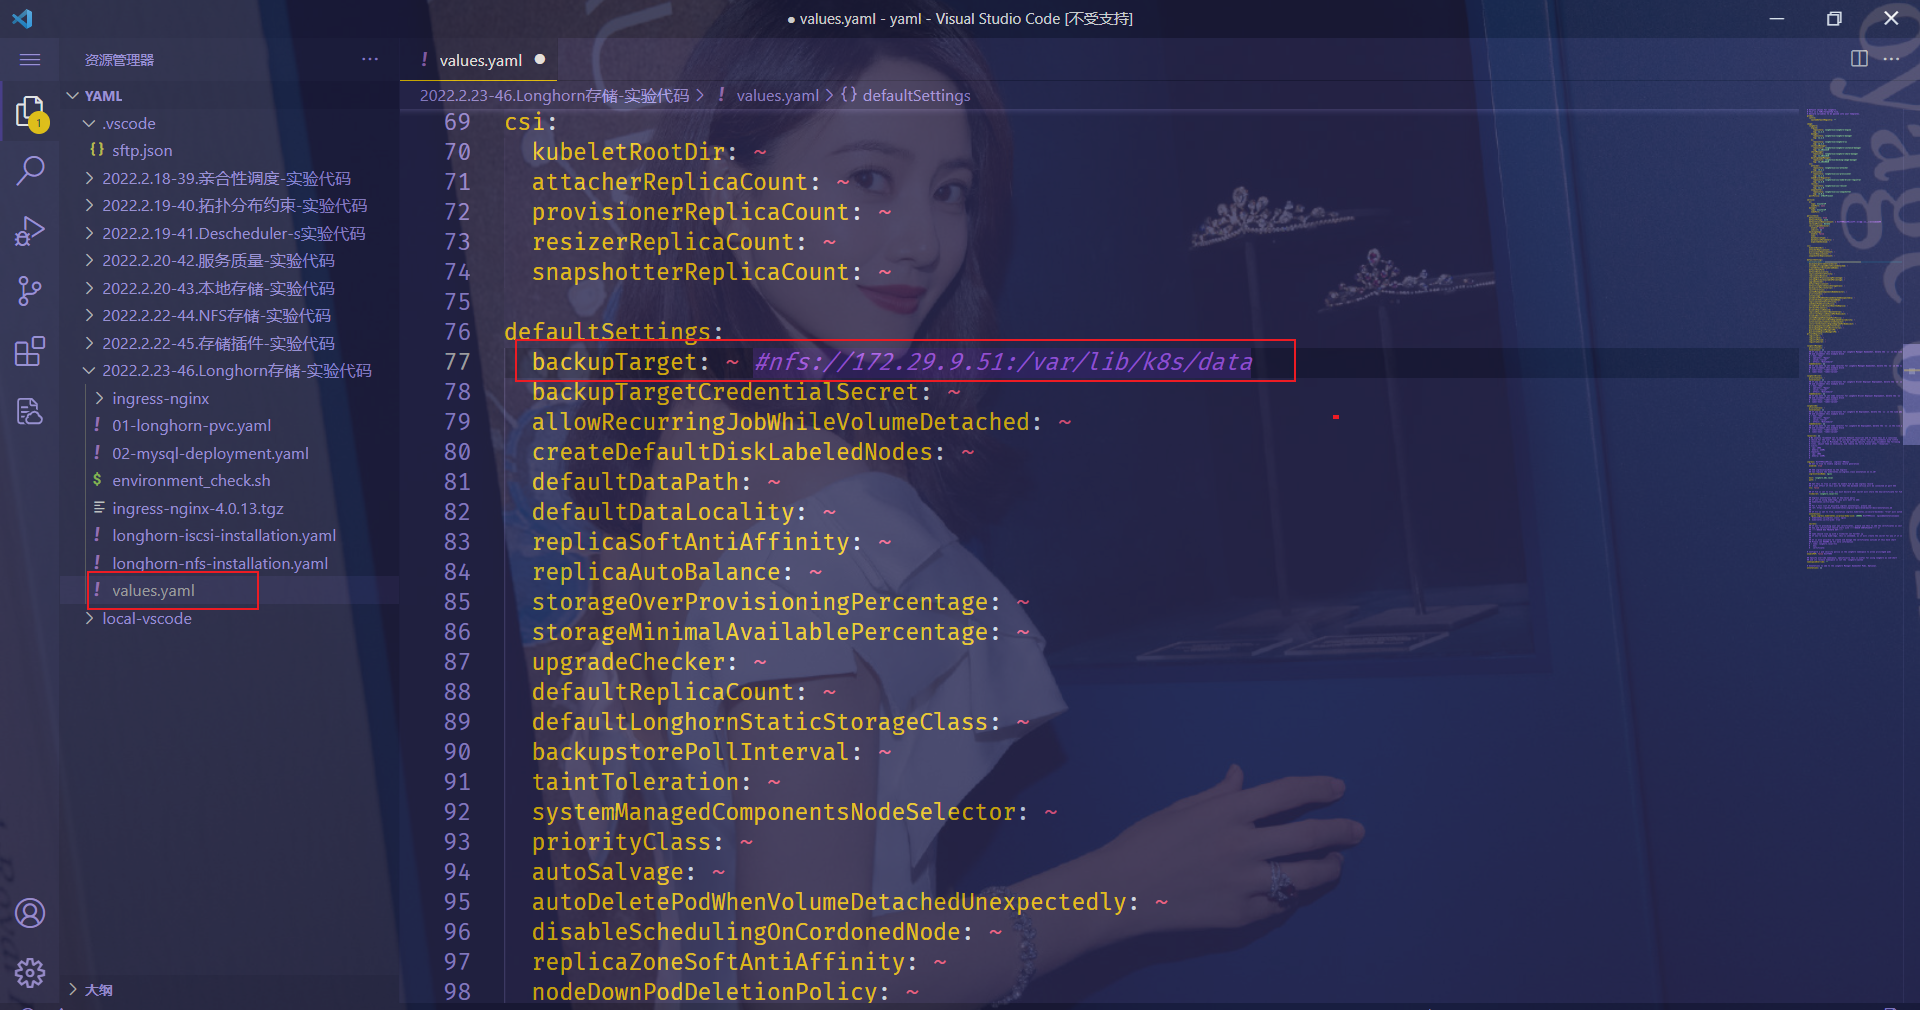Click autoSalvage key
The image size is (1920, 1010).
click(x=607, y=872)
